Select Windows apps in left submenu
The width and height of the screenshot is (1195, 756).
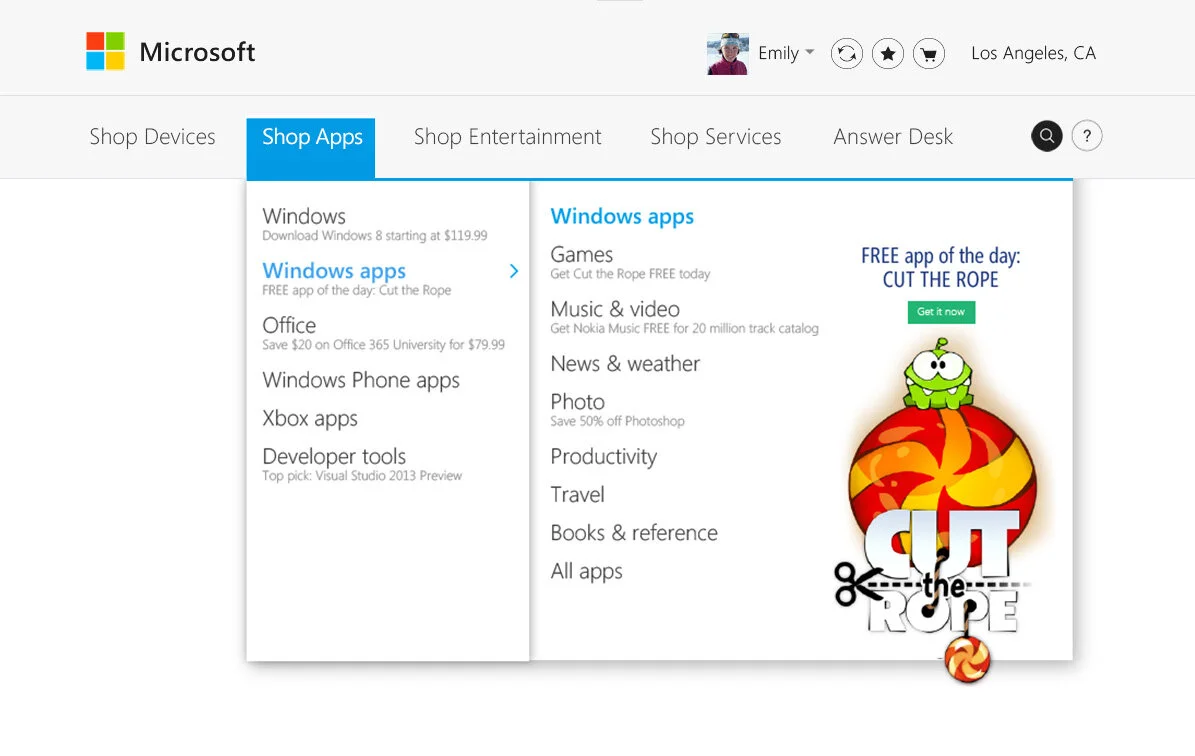coord(334,271)
